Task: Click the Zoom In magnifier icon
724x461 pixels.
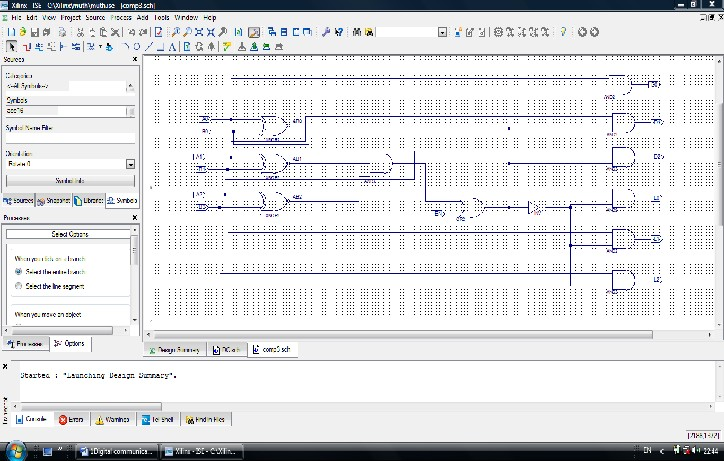Action: tap(175, 32)
